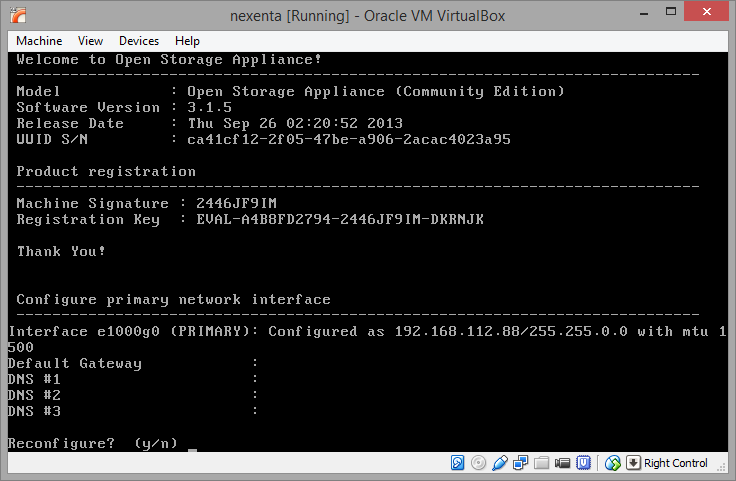Maximize the VirtualBox window
Image resolution: width=736 pixels, height=481 pixels.
click(671, 12)
